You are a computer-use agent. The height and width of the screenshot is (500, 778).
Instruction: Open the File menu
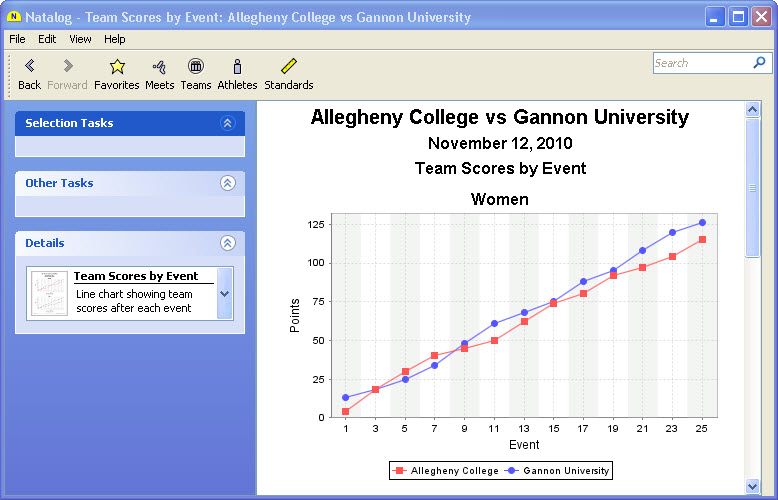[17, 39]
